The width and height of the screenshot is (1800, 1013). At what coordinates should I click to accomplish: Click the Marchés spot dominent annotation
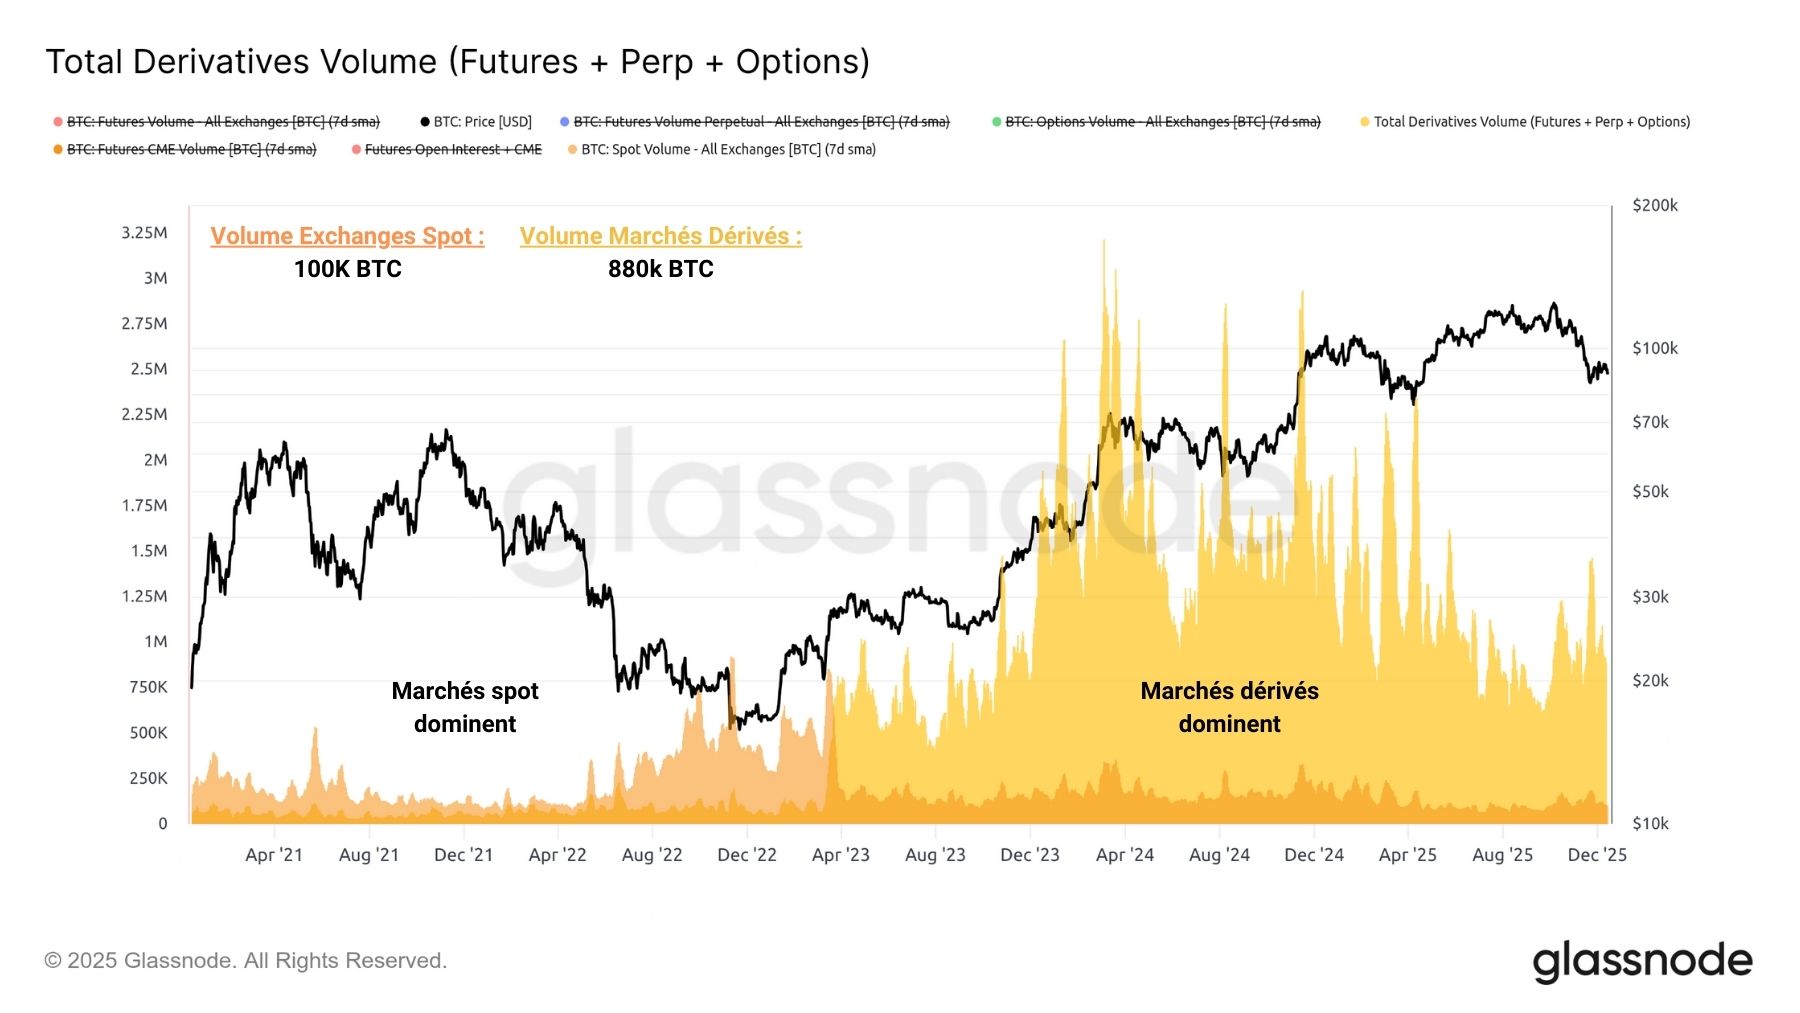pyautogui.click(x=465, y=707)
